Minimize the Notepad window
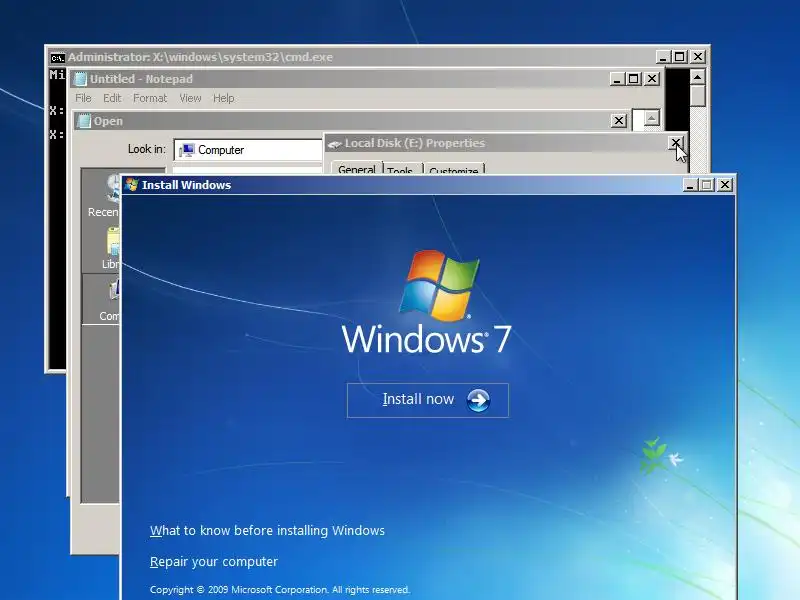Screen dimensions: 800x600 (617, 79)
